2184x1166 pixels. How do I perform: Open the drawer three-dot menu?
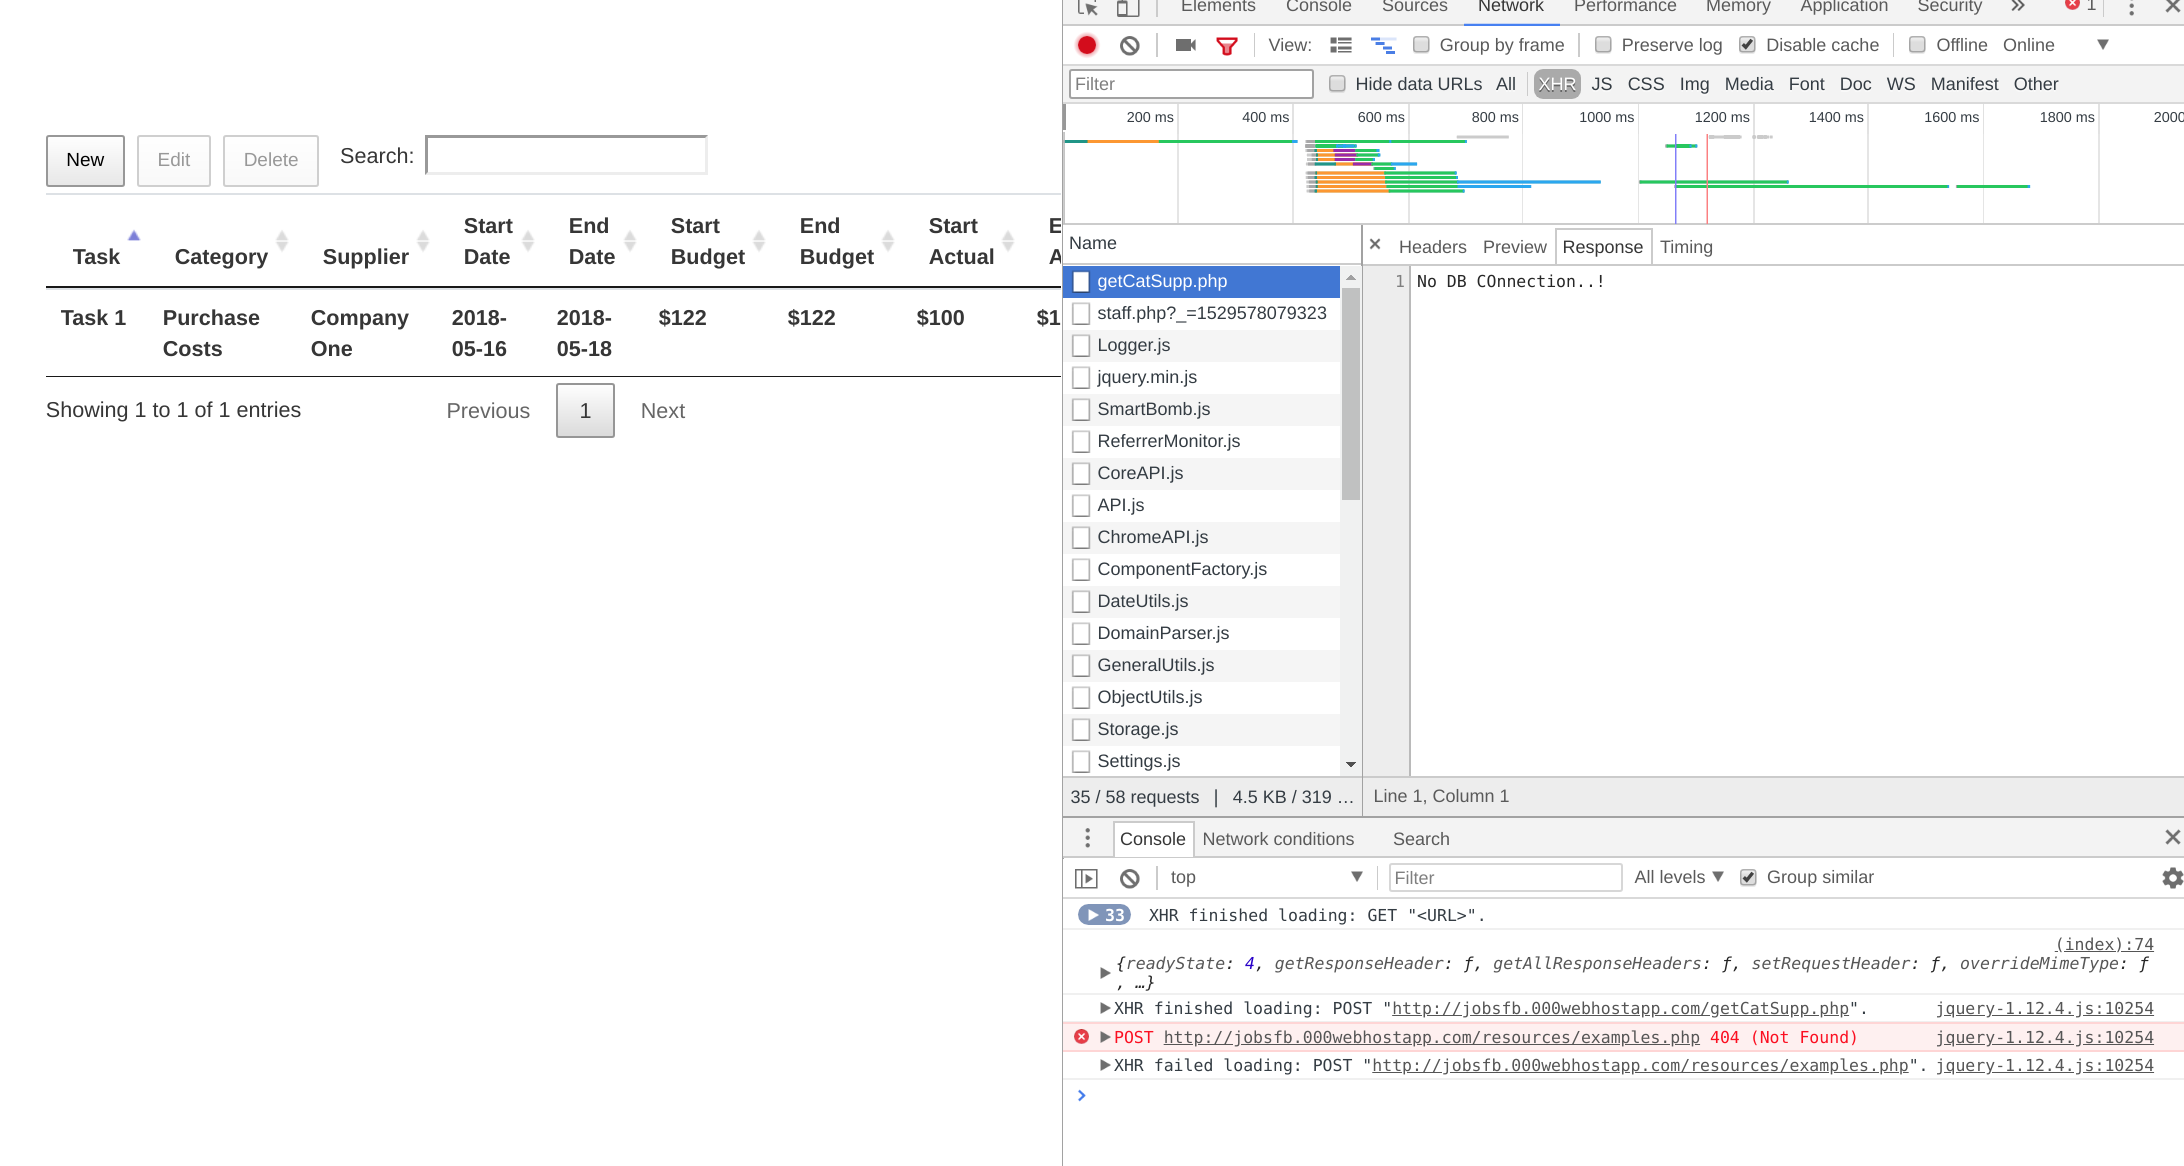coord(1088,838)
